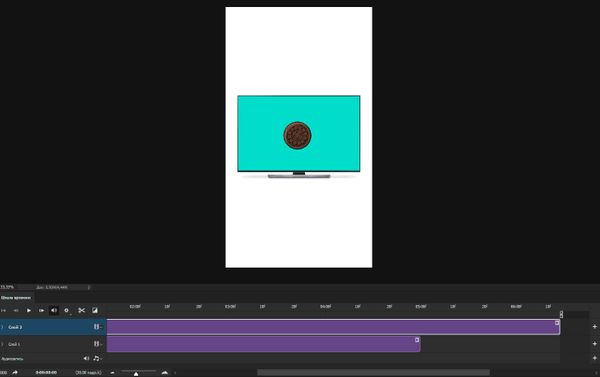
Task: Click the 05:00f mark on ruler
Action: coord(421,307)
